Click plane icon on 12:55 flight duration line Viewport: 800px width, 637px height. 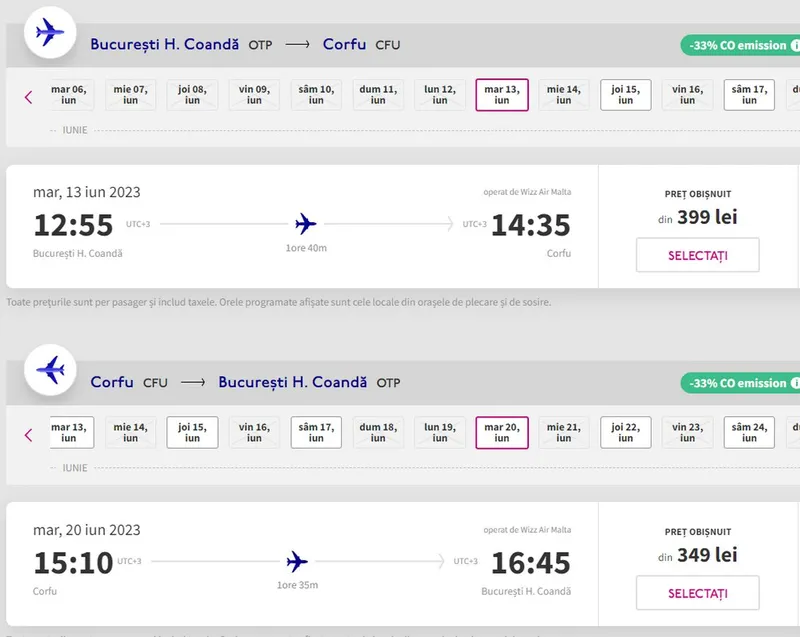pos(306,224)
